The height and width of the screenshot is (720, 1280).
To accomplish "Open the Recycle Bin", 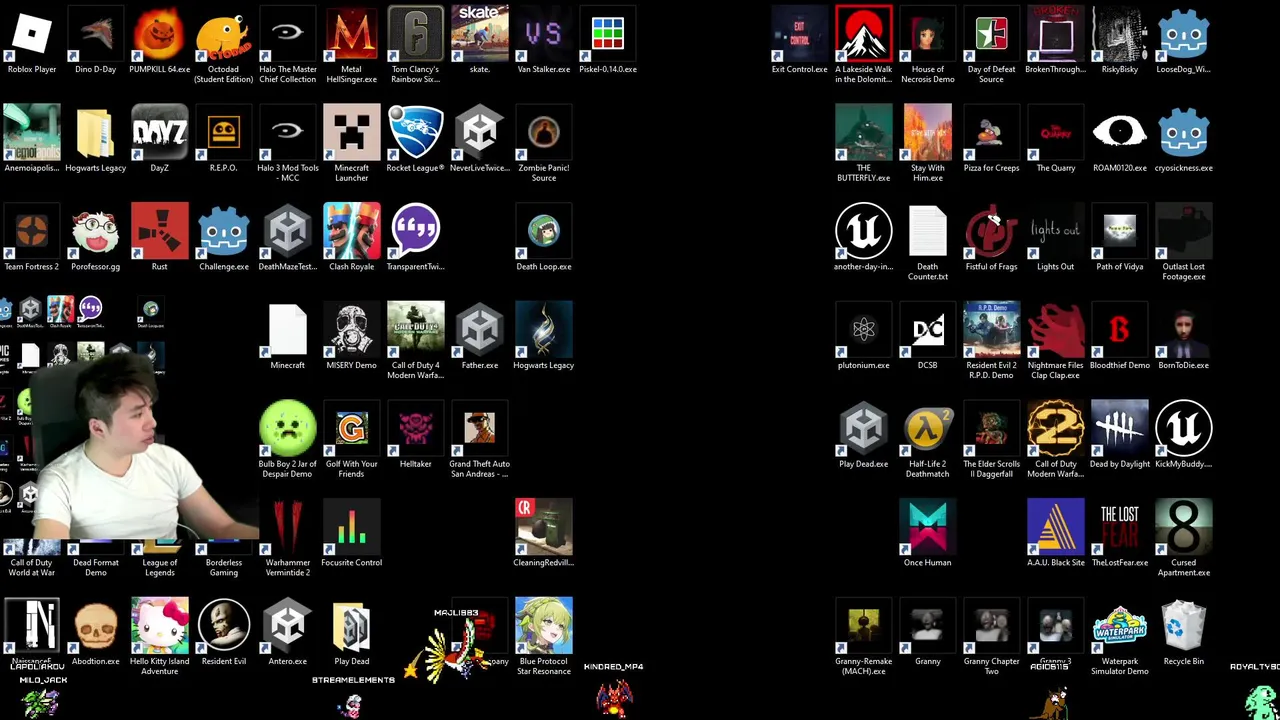I will pos(1184,625).
